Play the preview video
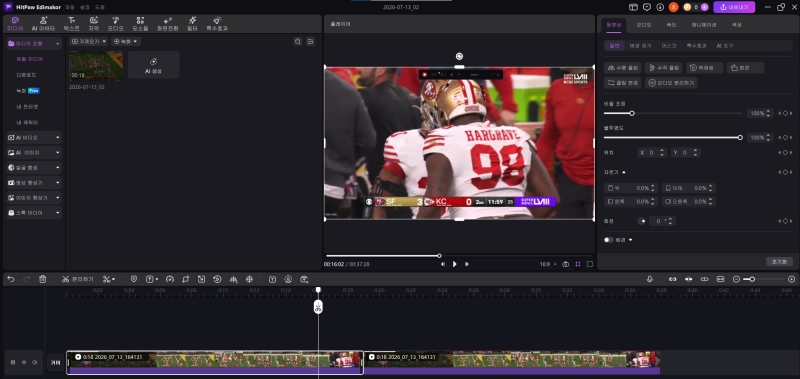Image resolution: width=800 pixels, height=379 pixels. [454, 264]
